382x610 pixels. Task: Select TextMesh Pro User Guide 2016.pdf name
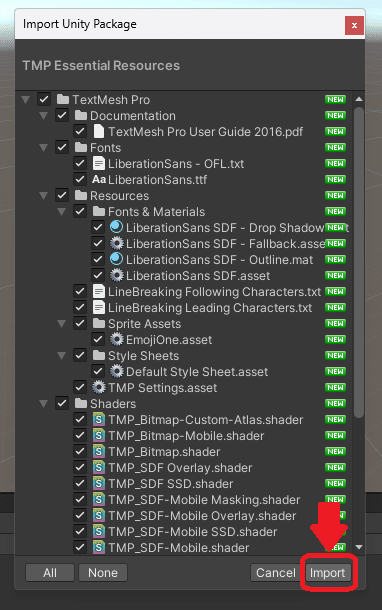pyautogui.click(x=205, y=131)
